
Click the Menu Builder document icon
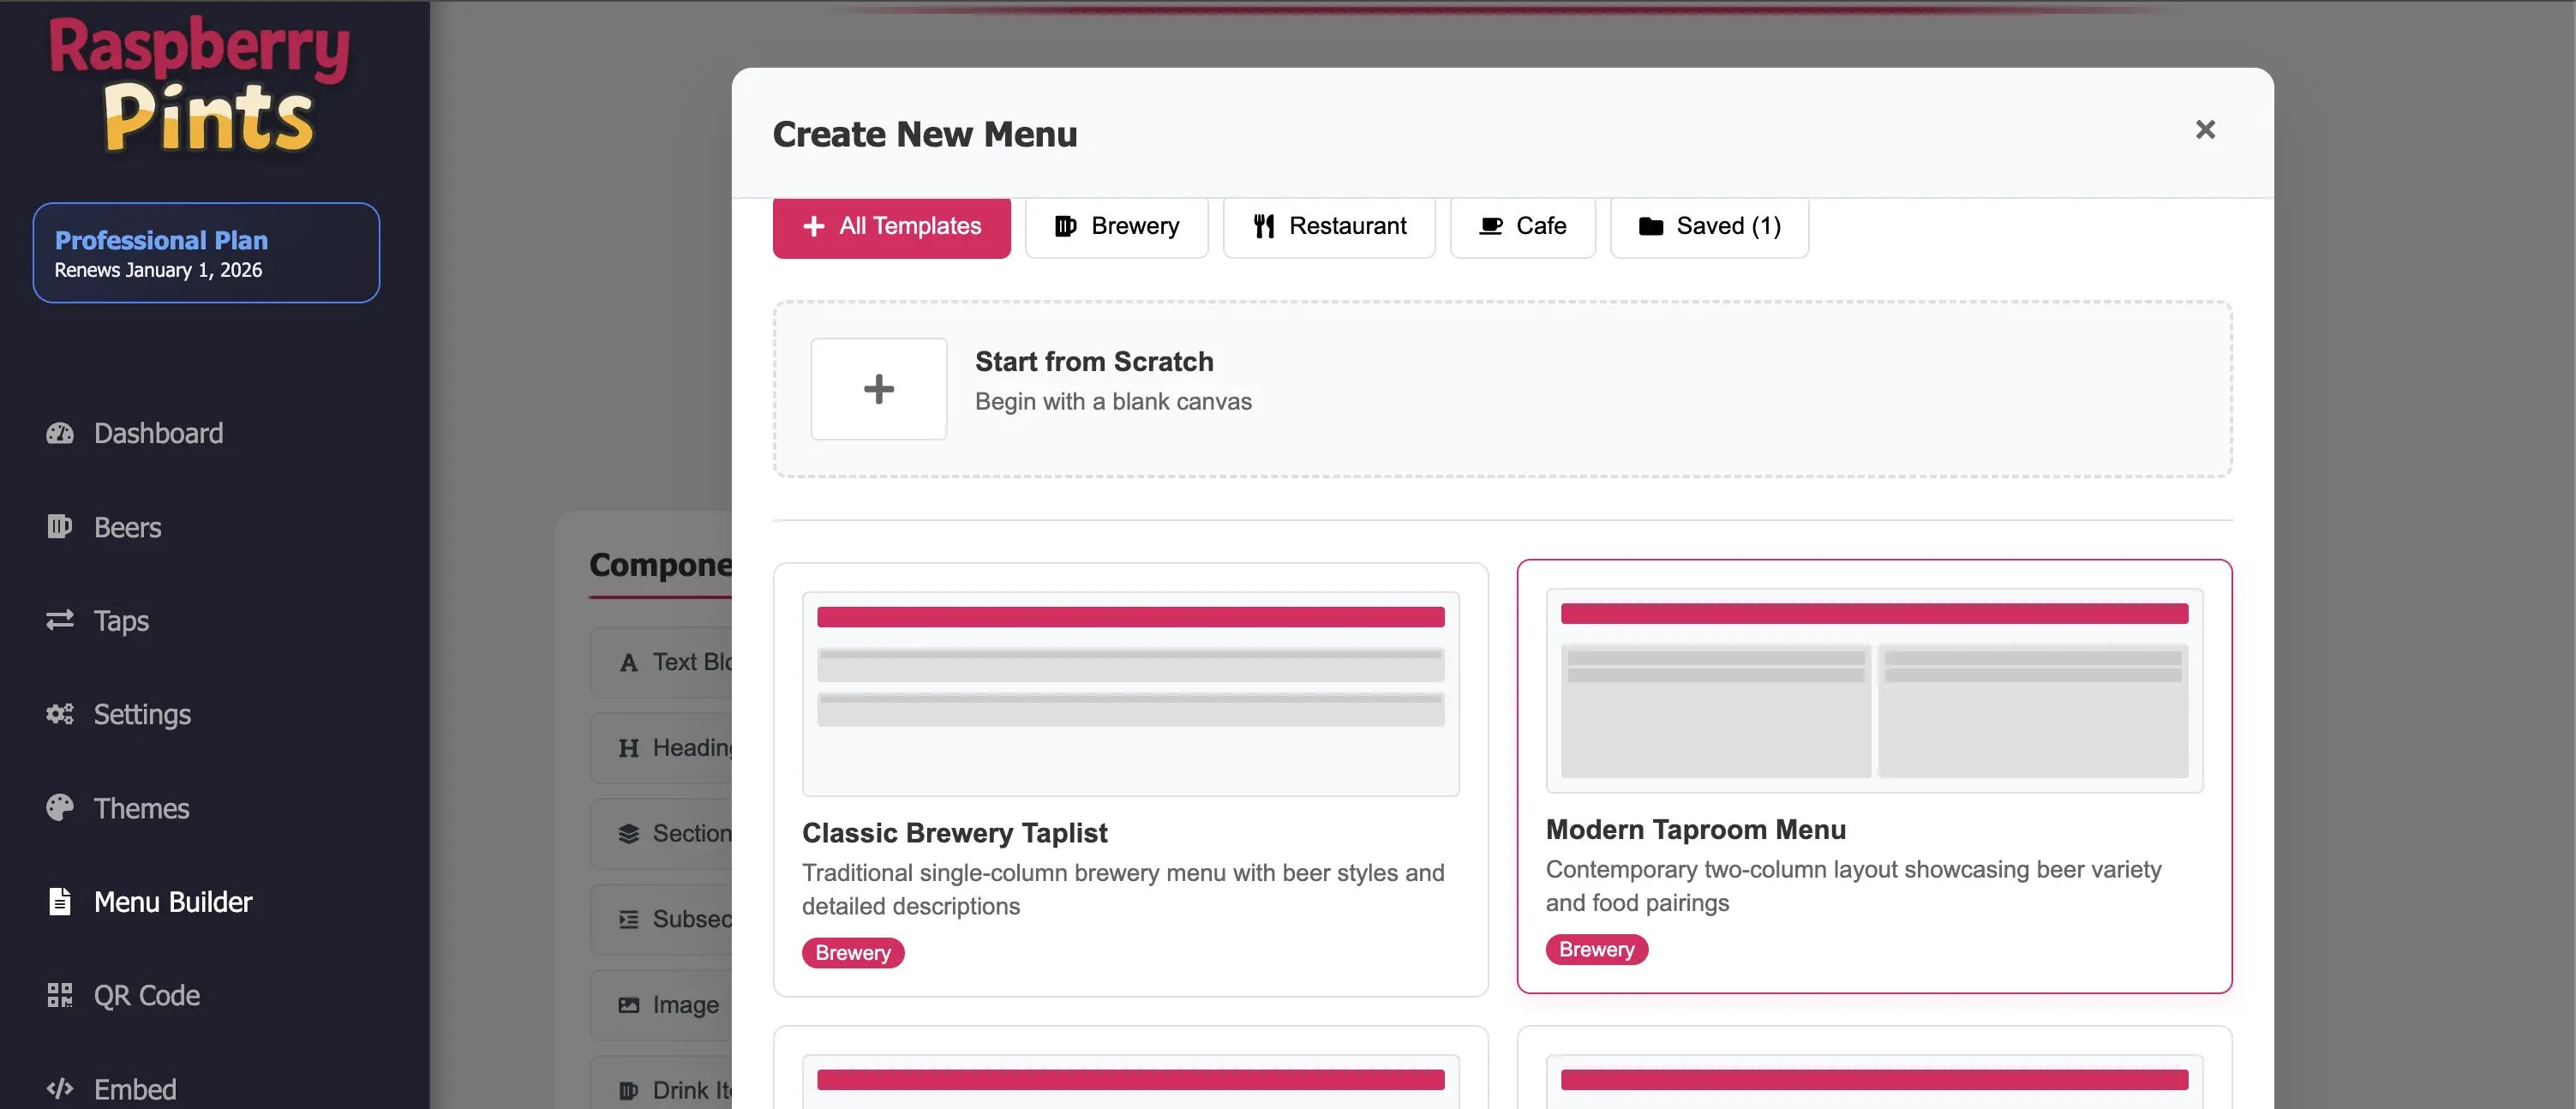[60, 901]
